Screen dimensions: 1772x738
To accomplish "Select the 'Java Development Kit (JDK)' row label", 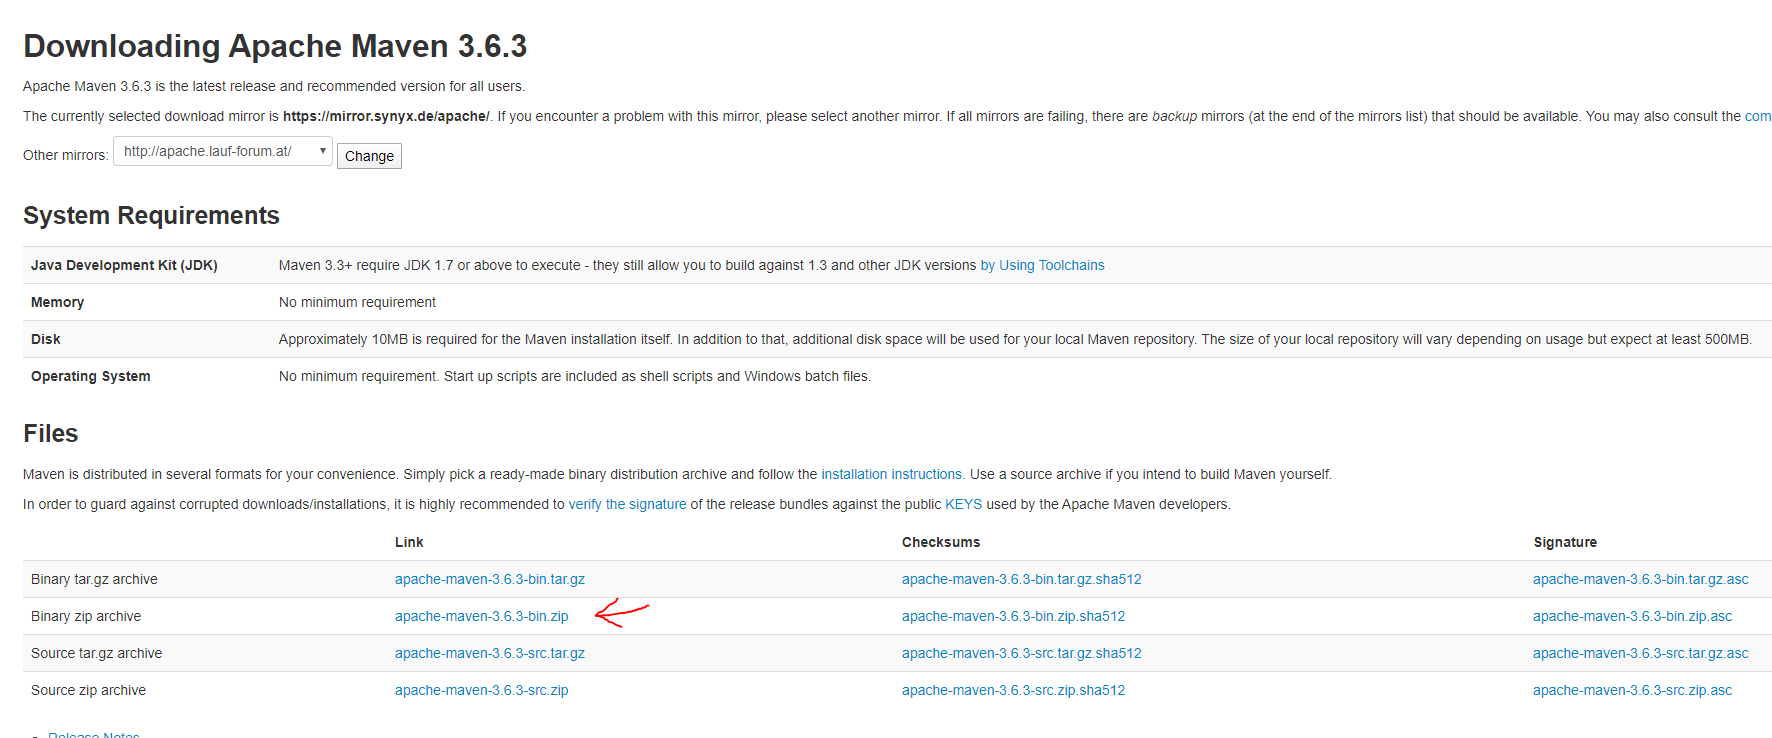I will point(124,265).
